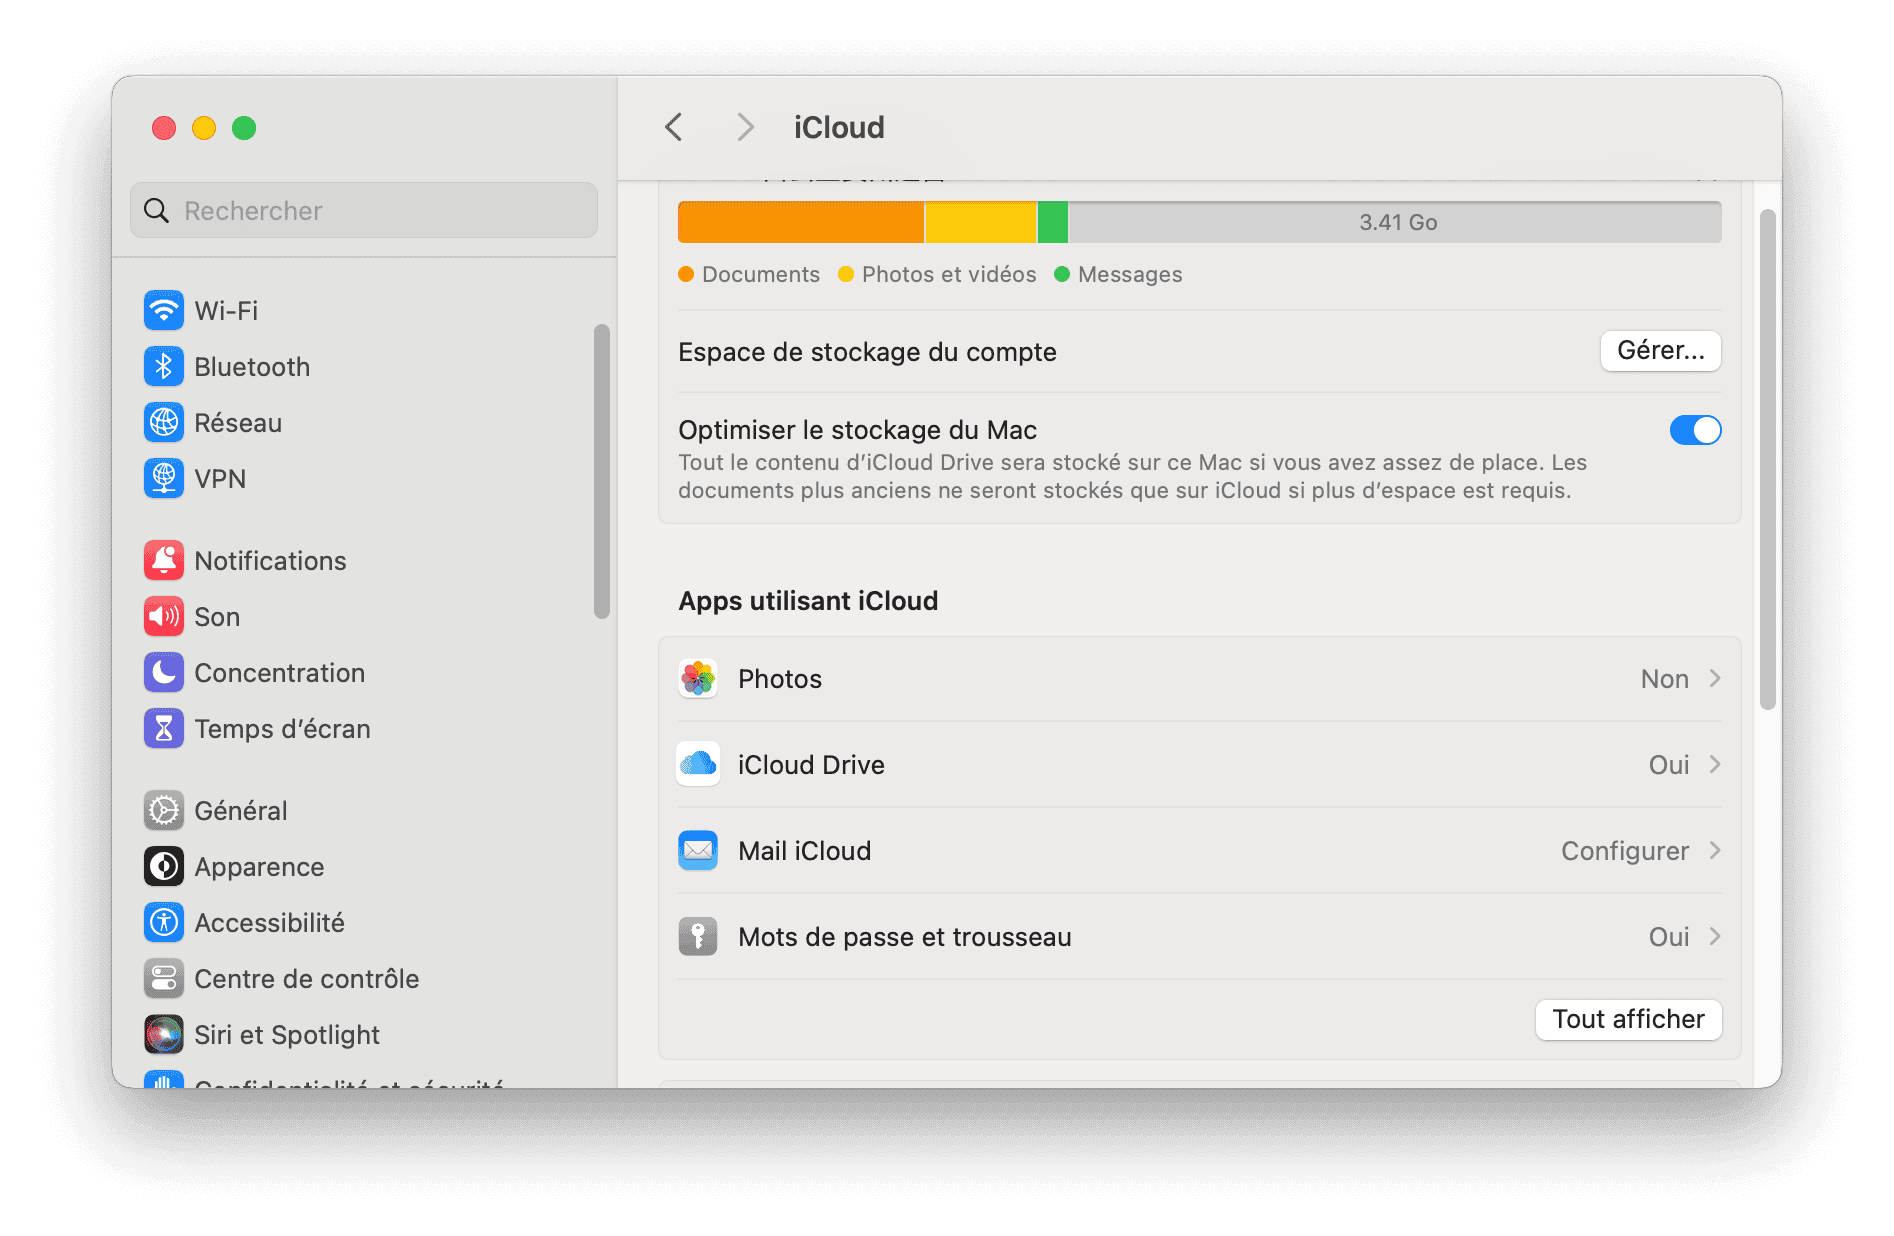The image size is (1894, 1236).
Task: Open Notifications bell icon
Action: 164,561
